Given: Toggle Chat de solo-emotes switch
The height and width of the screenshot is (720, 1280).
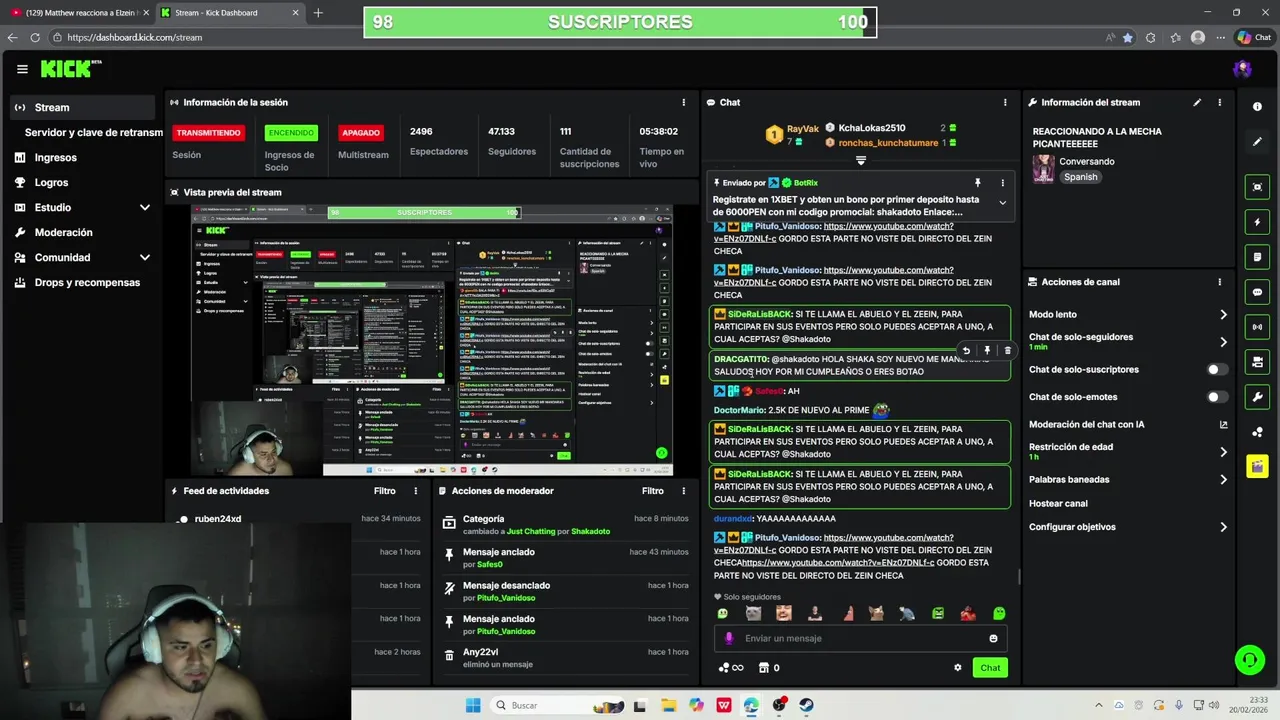Looking at the screenshot, I should [x=1216, y=397].
